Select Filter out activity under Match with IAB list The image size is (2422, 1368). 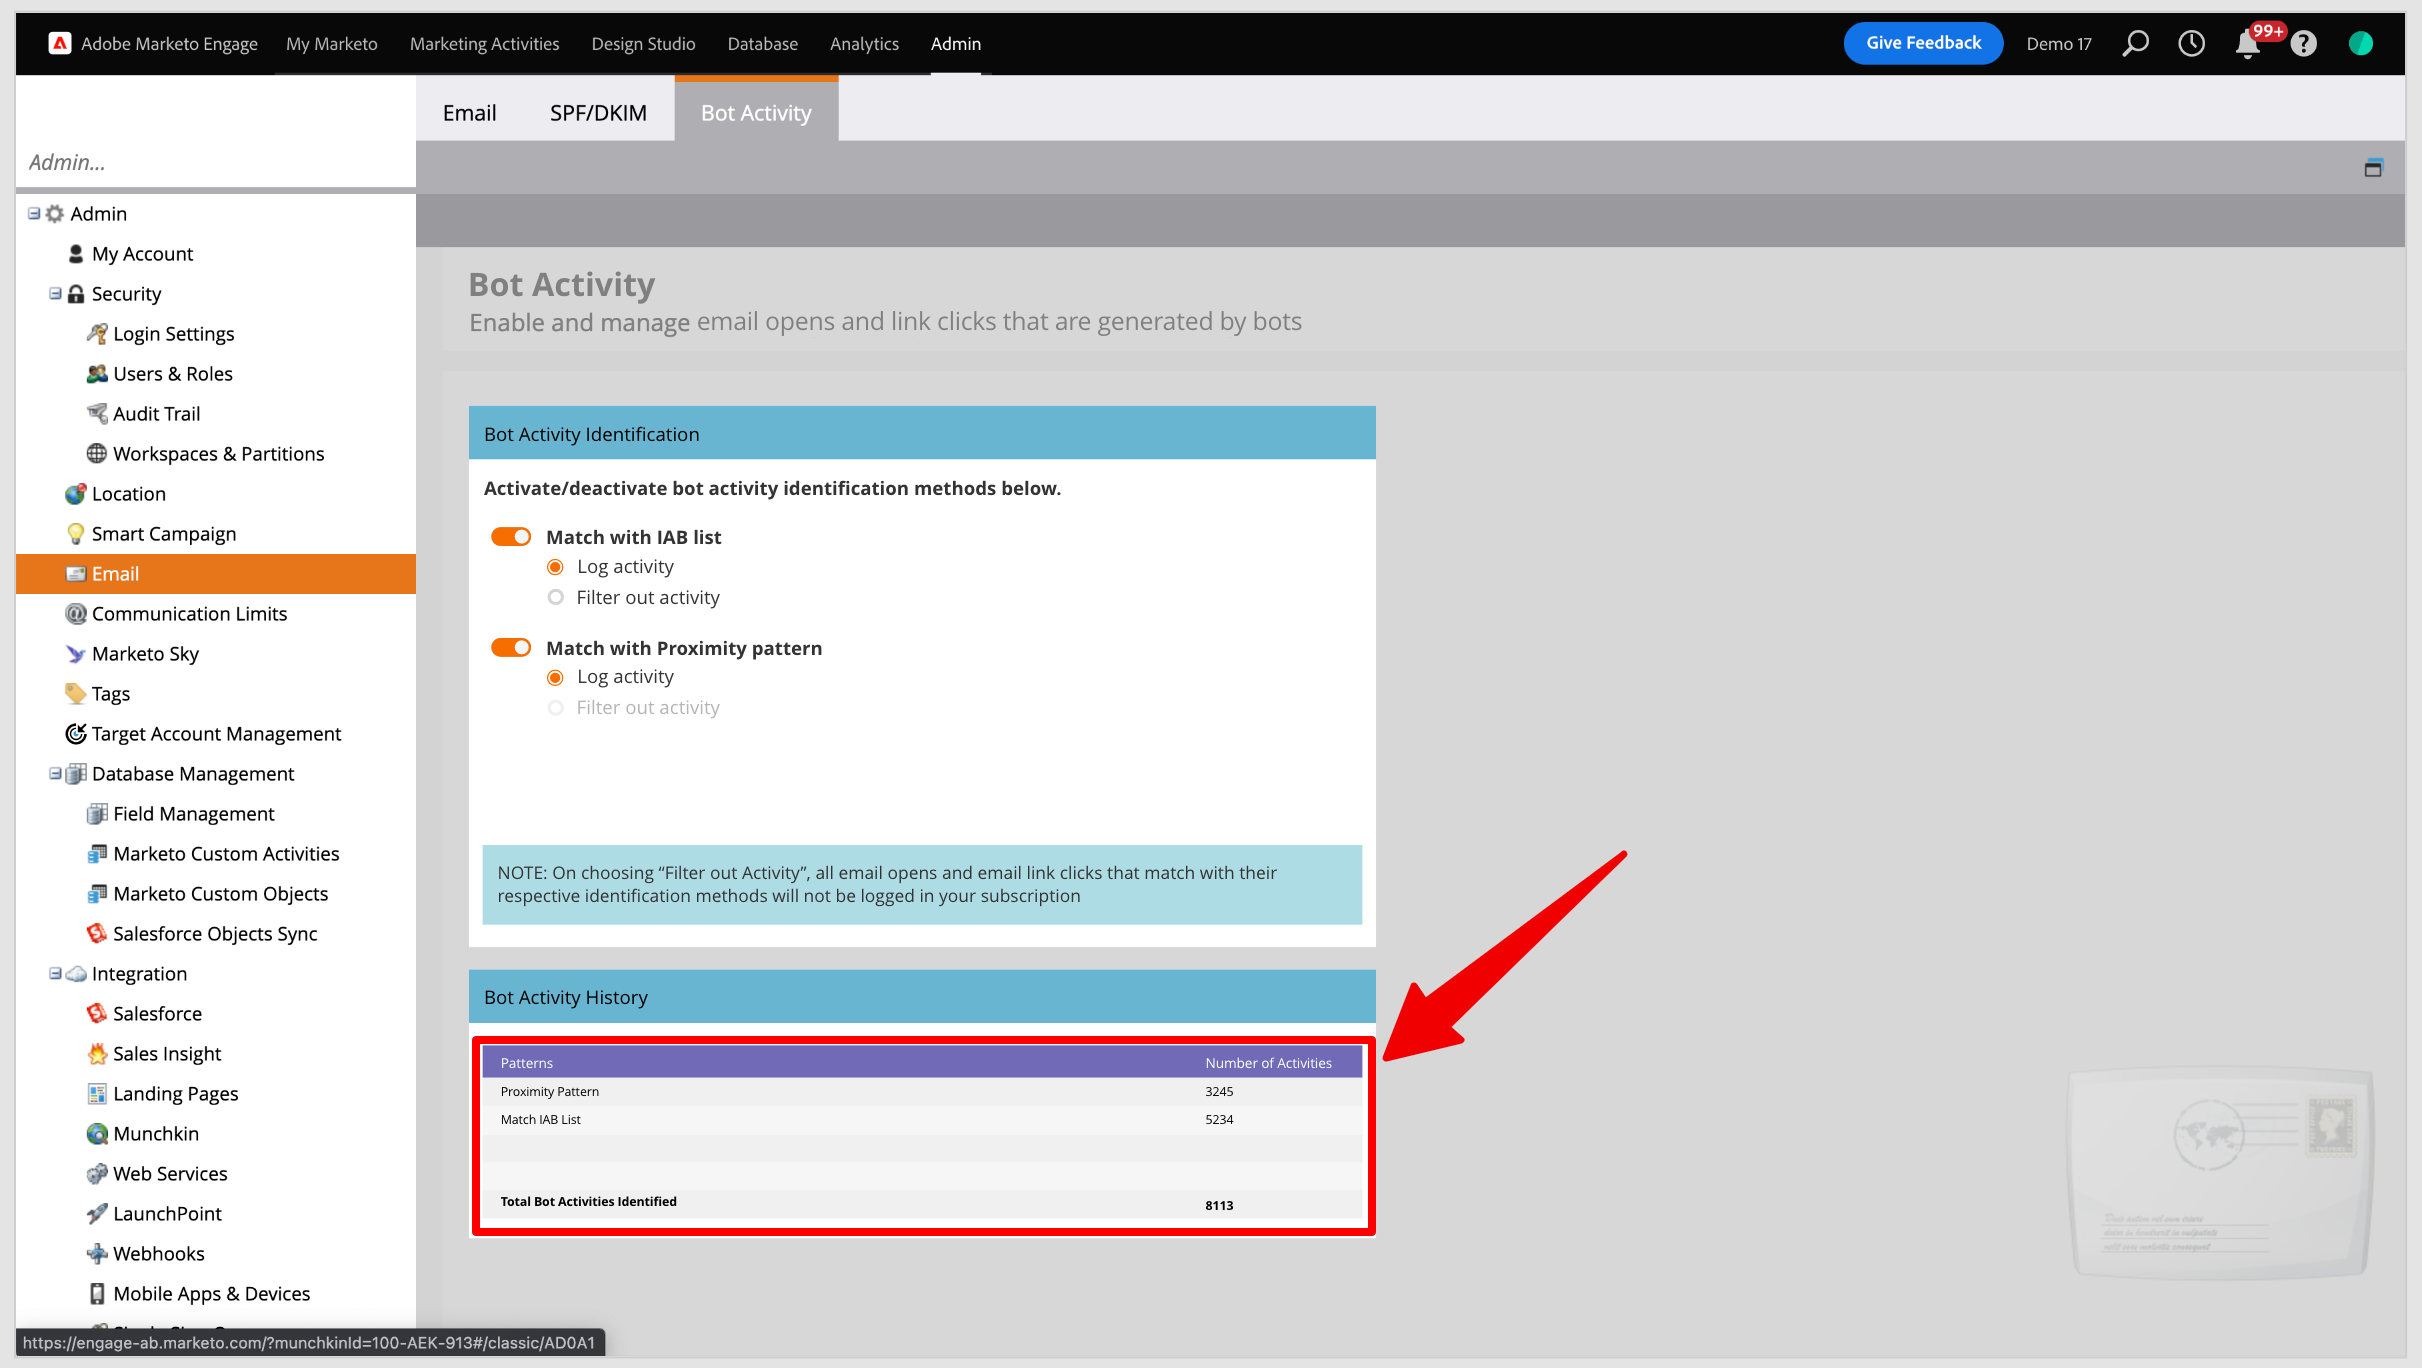556,597
